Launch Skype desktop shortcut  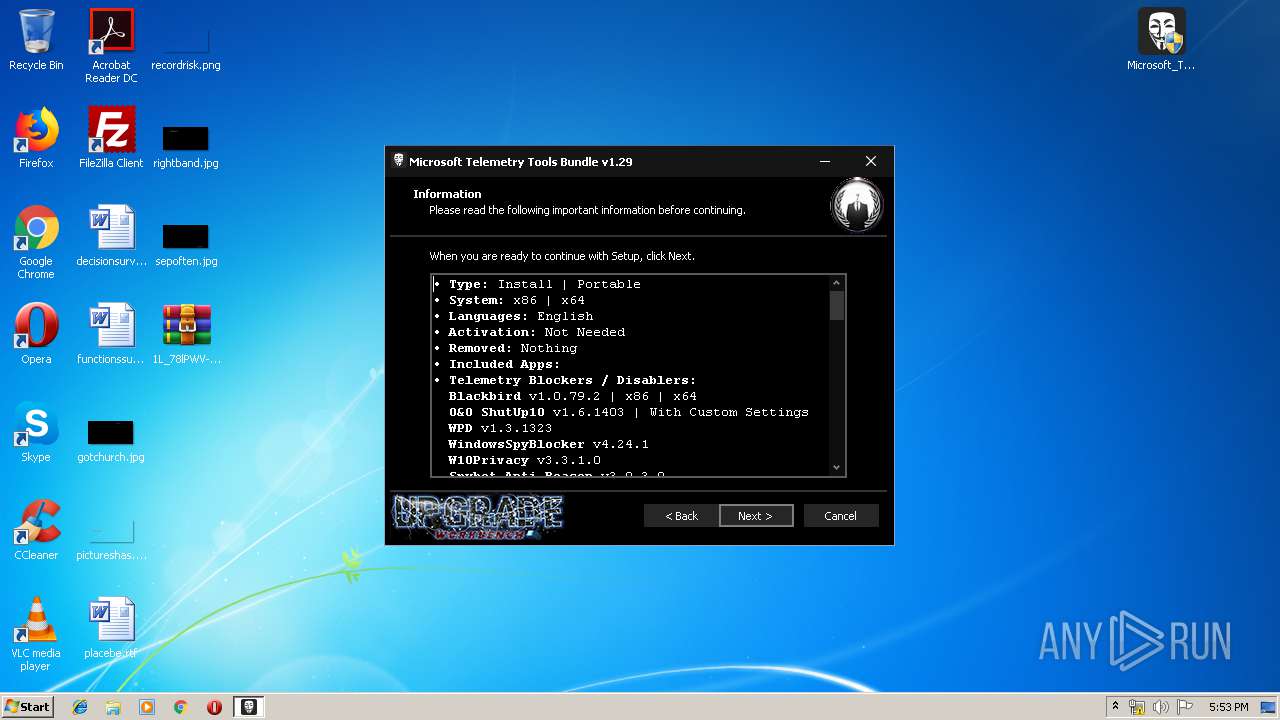tap(36, 432)
